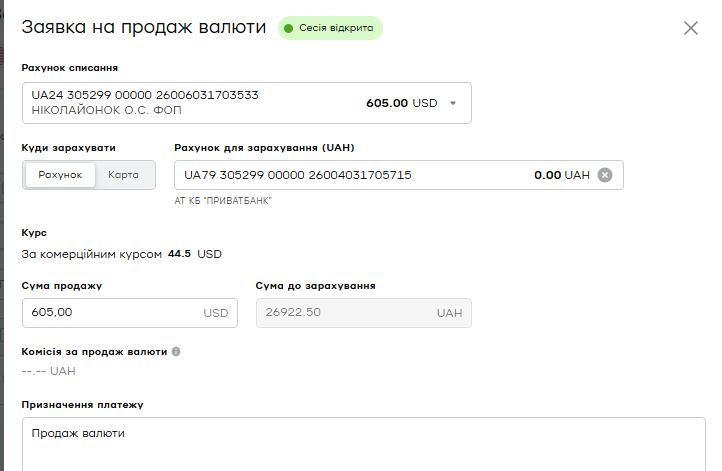Click the green session status dot
Screen dimensions: 722x471
[289, 29]
